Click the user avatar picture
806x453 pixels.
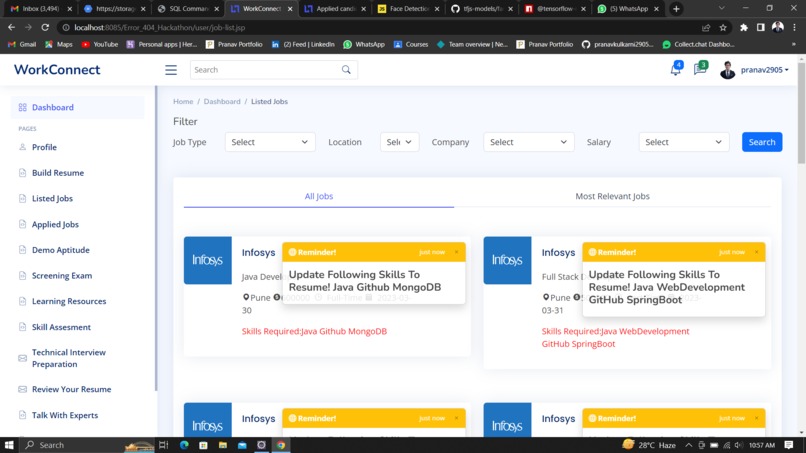click(727, 70)
